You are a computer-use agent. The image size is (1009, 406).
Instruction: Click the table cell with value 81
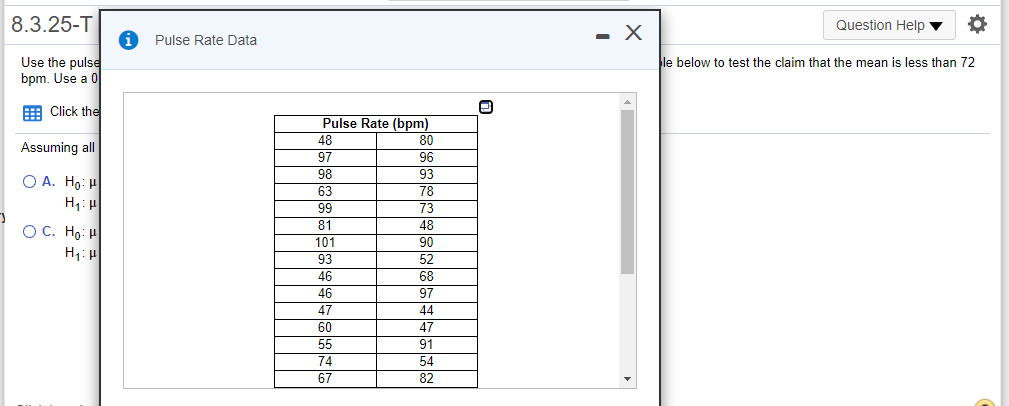(326, 225)
